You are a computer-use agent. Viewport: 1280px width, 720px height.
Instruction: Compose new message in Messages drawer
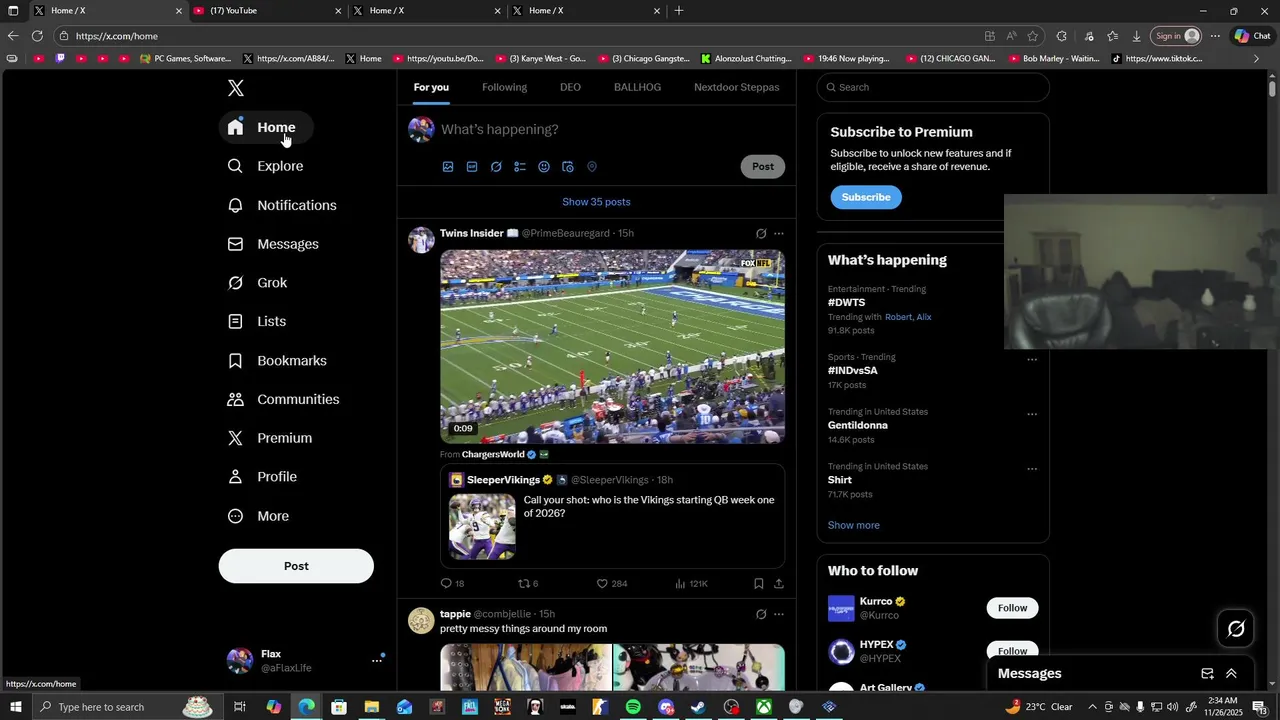1207,674
